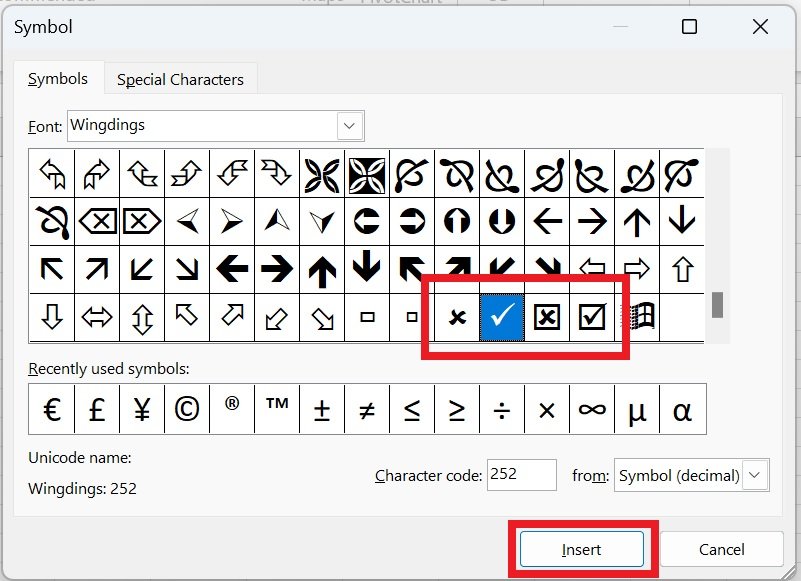Image resolution: width=801 pixels, height=581 pixels.
Task: Select the boxed X symbol
Action: pyautogui.click(x=547, y=317)
